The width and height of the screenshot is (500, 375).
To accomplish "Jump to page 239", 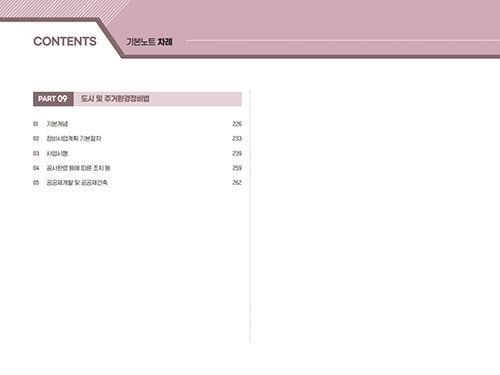I will click(x=237, y=153).
